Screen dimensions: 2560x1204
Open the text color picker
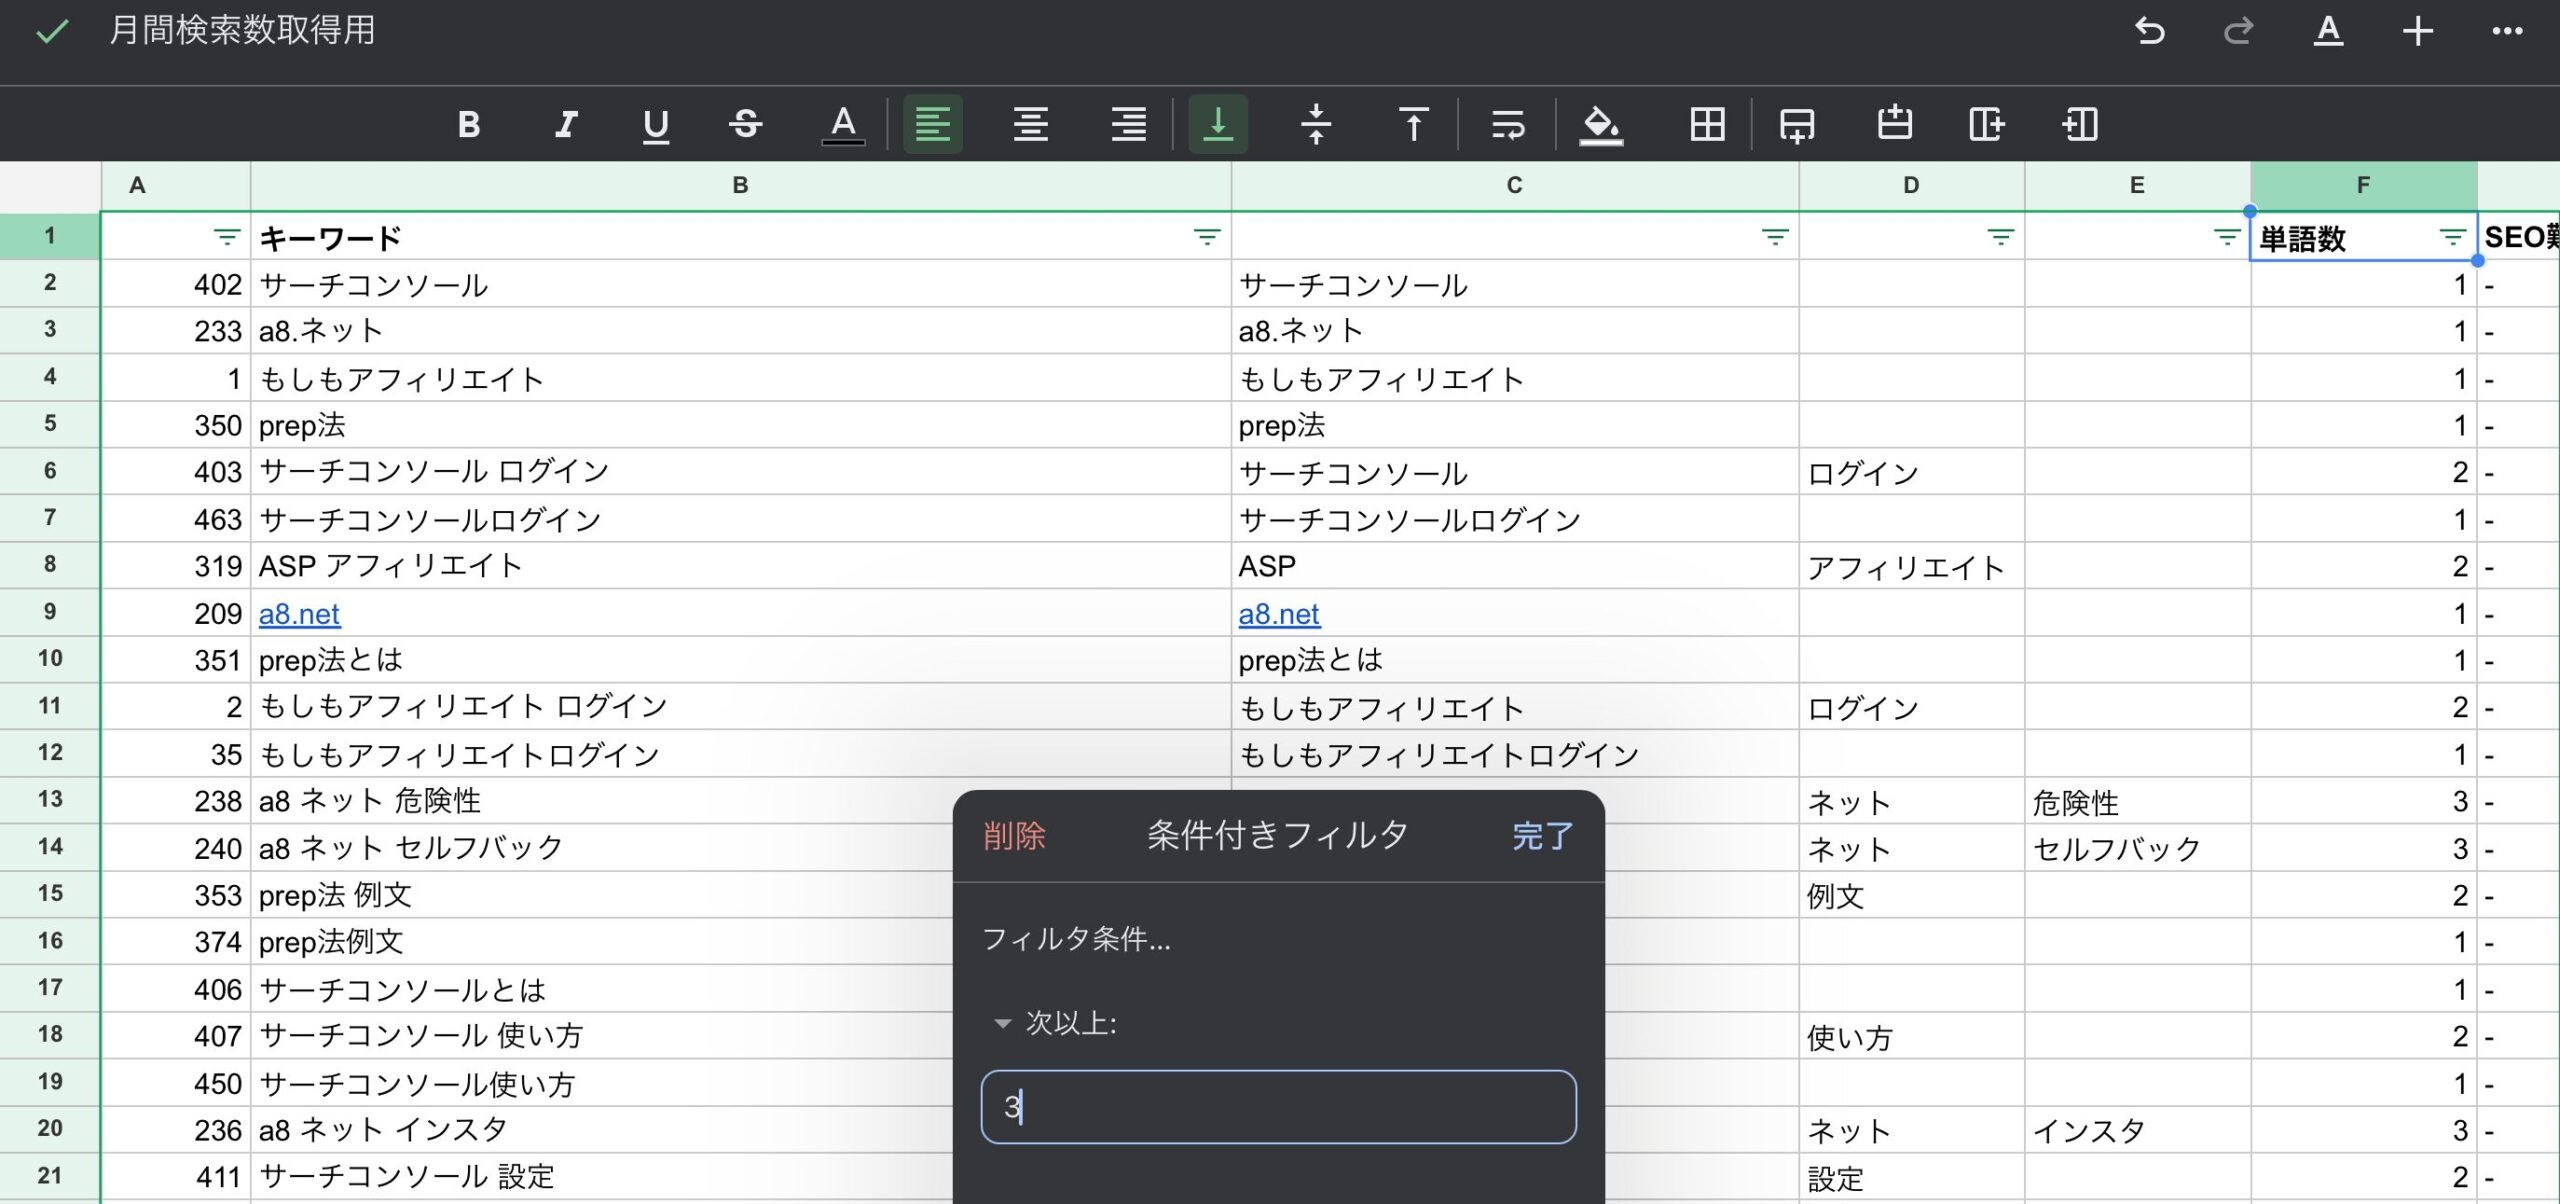pyautogui.click(x=843, y=124)
